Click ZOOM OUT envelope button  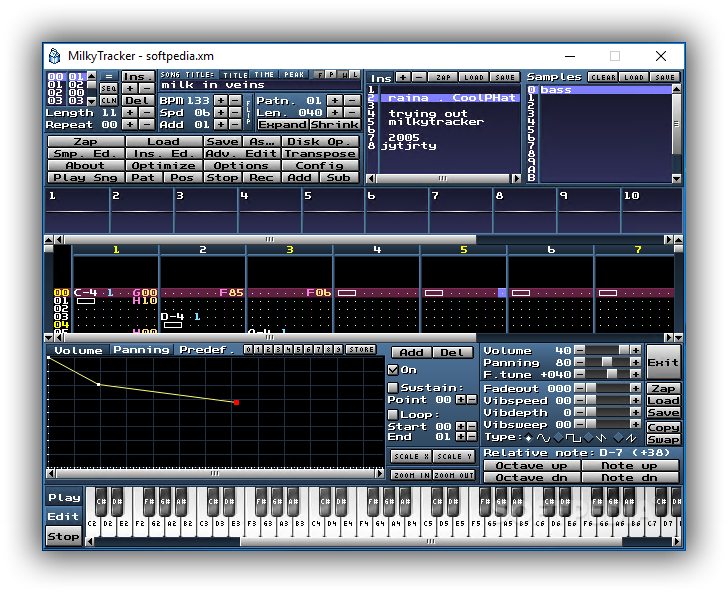click(454, 475)
